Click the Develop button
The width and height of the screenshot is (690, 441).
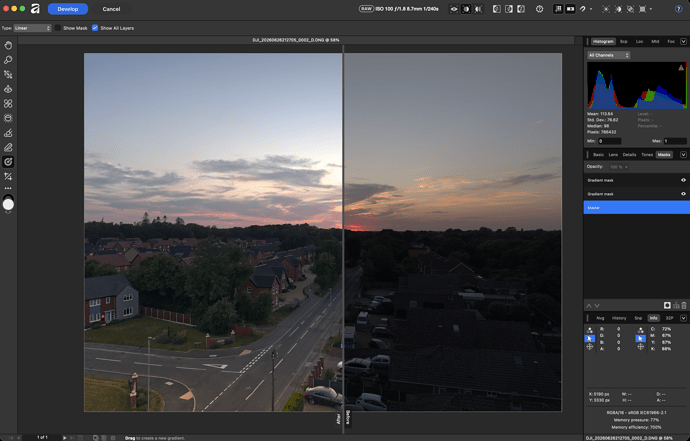[x=68, y=9]
